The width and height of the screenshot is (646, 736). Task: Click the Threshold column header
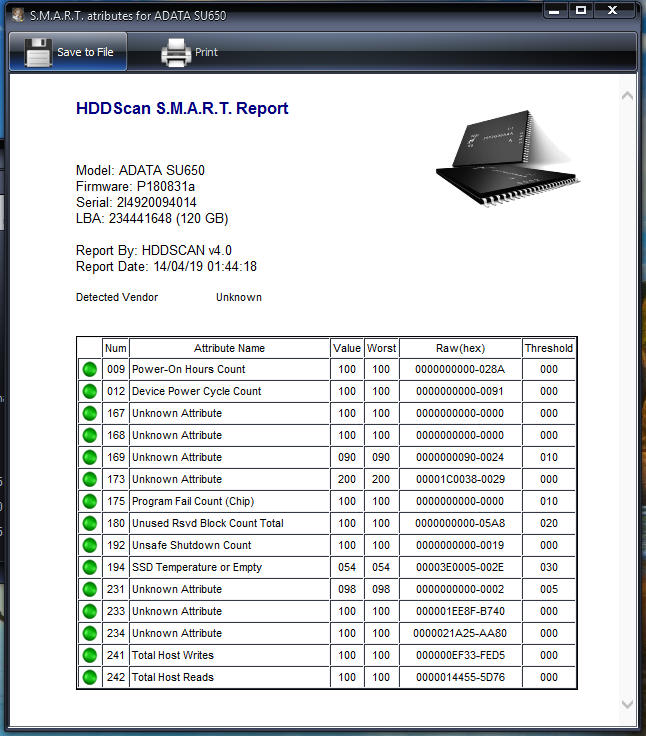coord(549,348)
